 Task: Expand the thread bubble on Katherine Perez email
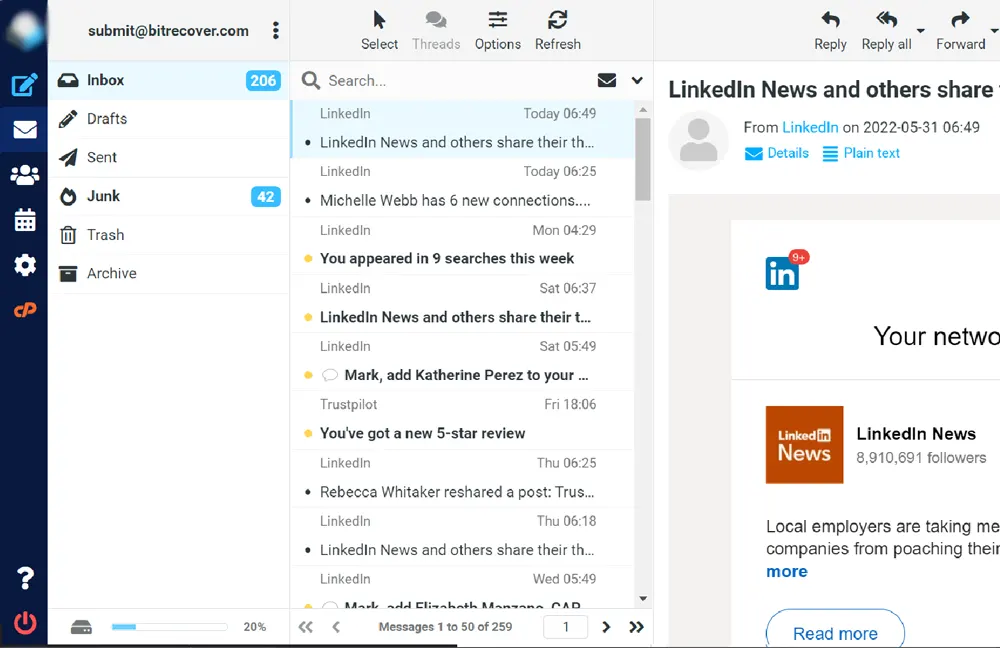tap(330, 375)
